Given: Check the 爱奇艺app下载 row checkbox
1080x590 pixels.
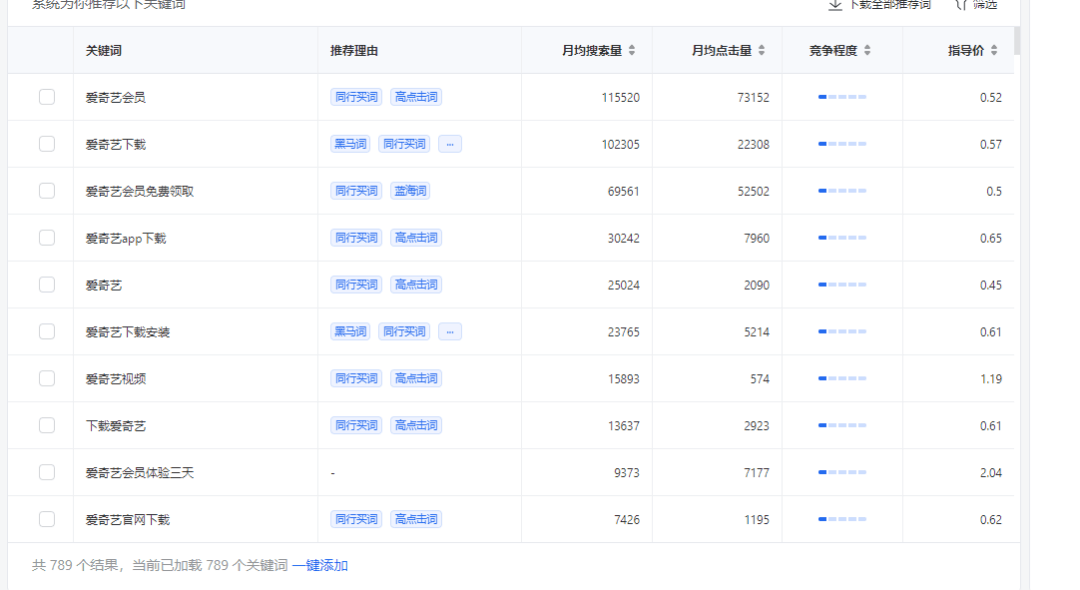Looking at the screenshot, I should coord(47,238).
